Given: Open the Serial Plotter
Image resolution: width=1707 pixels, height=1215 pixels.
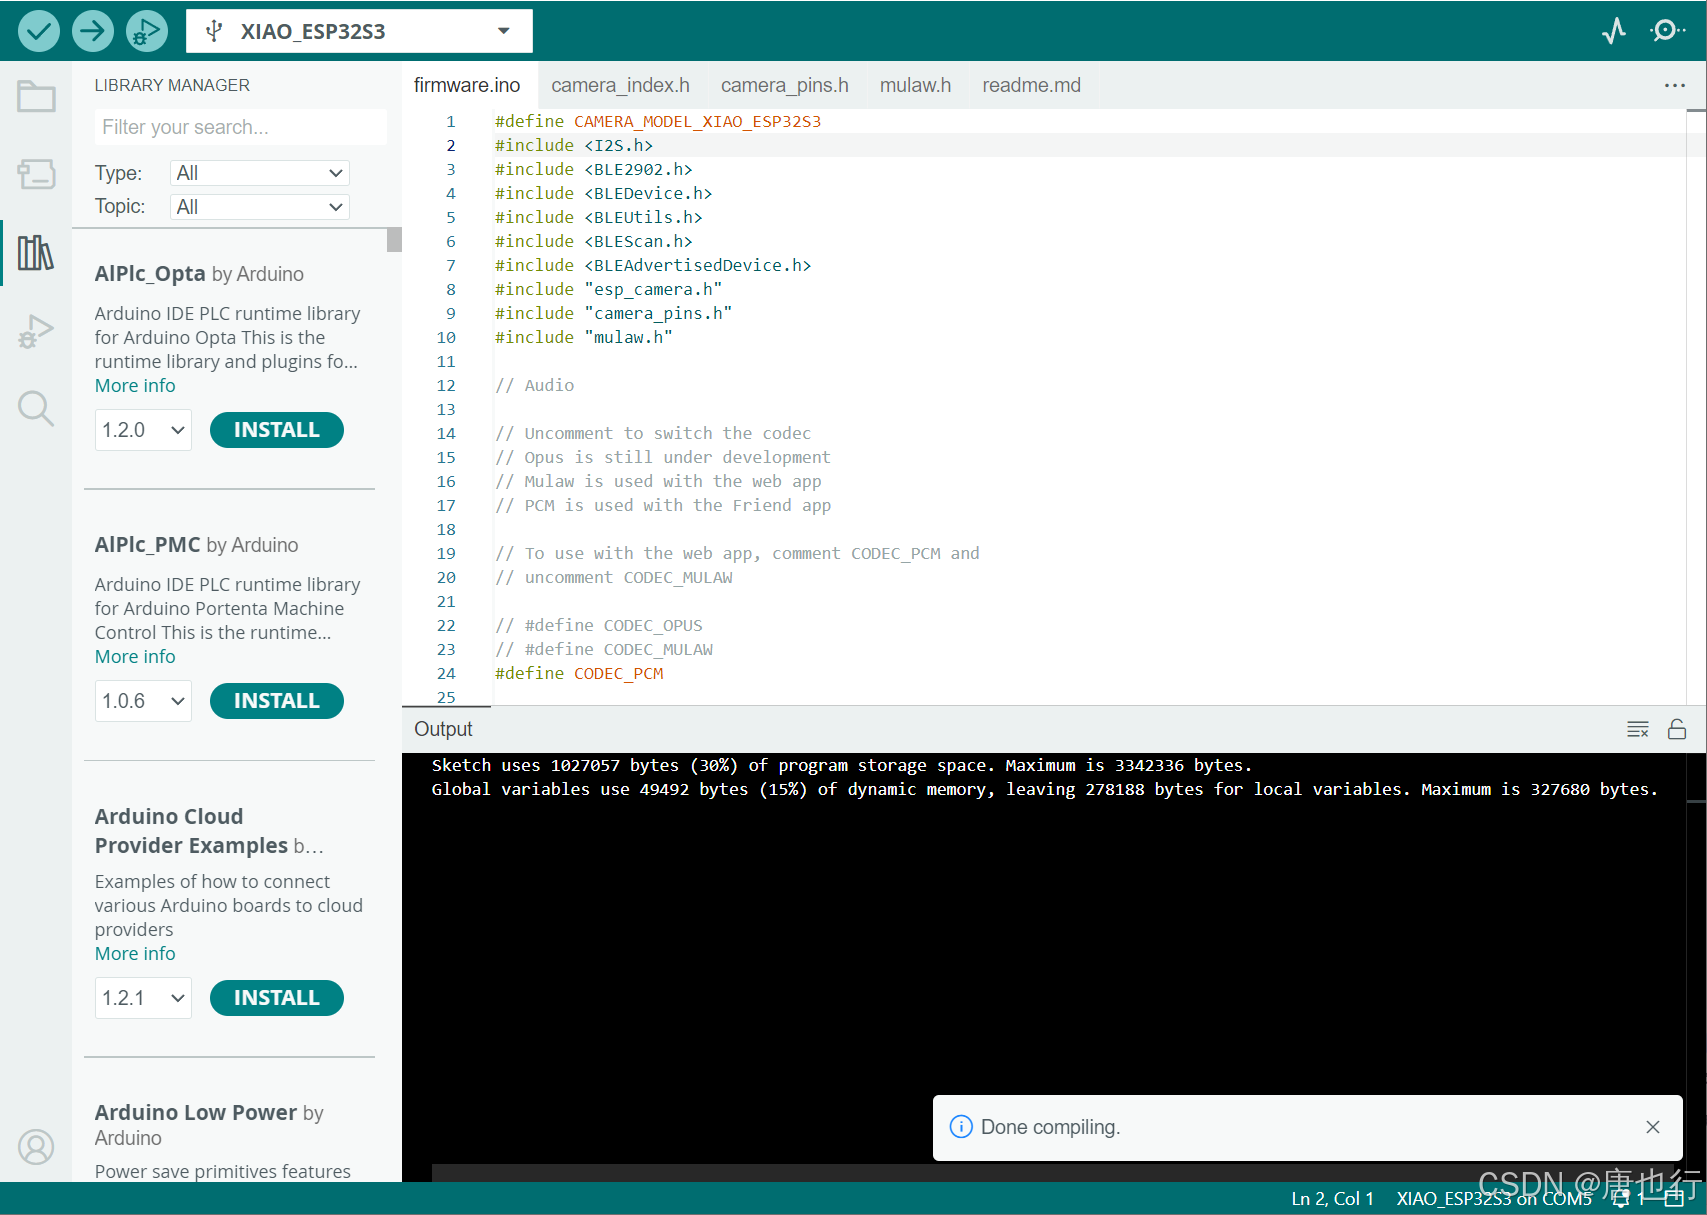Looking at the screenshot, I should tap(1613, 31).
